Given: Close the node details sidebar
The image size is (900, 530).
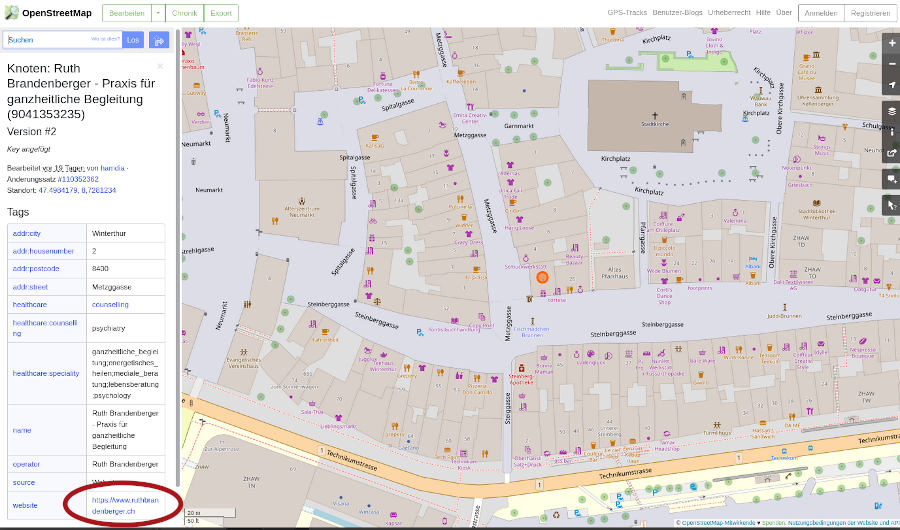Looking at the screenshot, I should click(160, 66).
